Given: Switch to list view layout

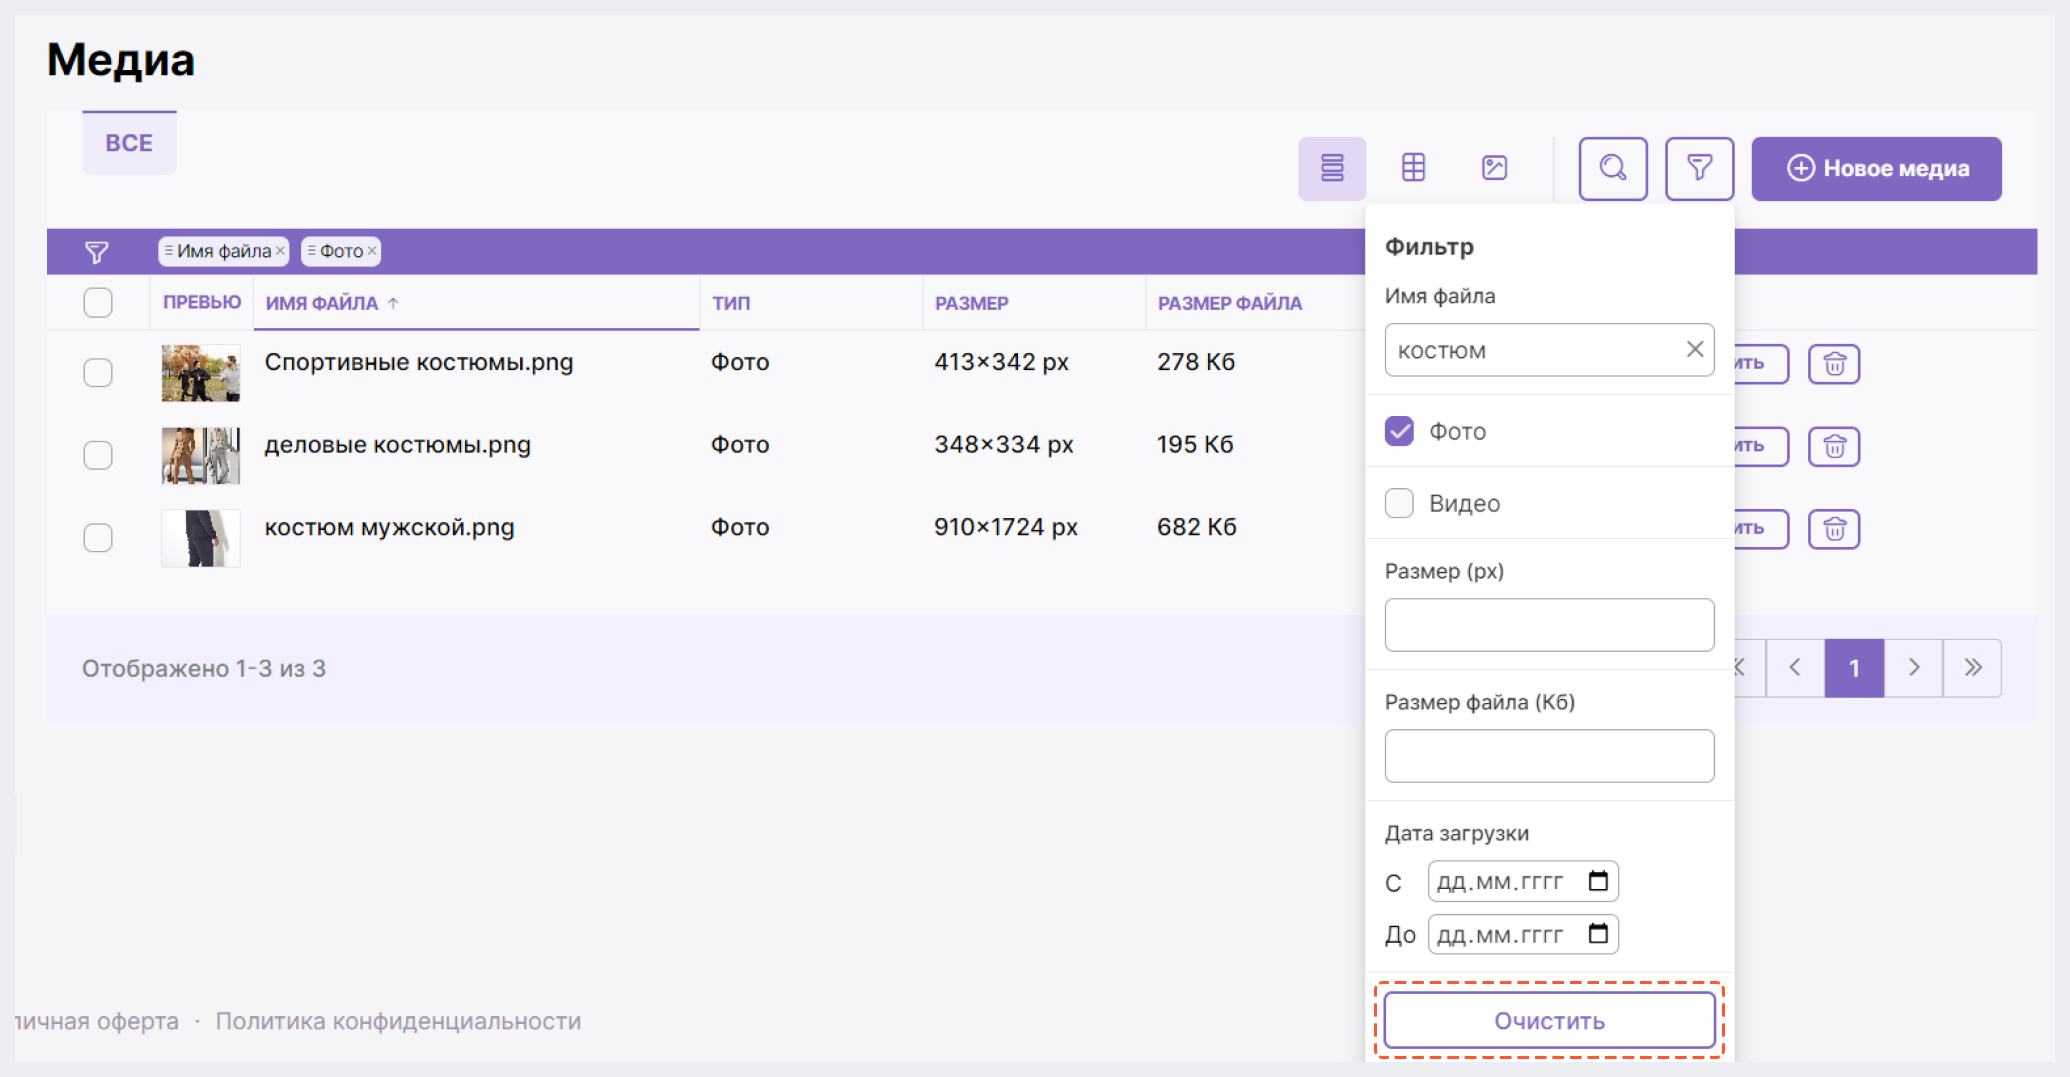Looking at the screenshot, I should tap(1332, 168).
